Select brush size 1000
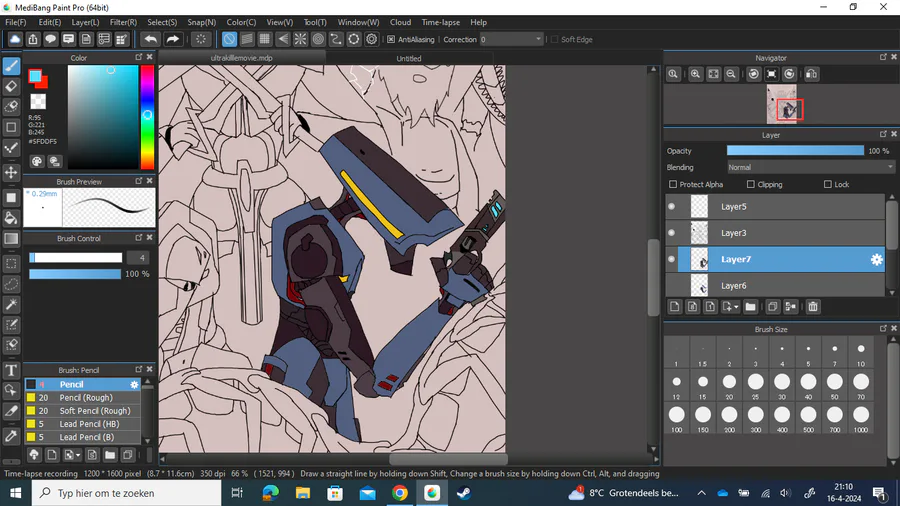900x506 pixels. point(861,418)
